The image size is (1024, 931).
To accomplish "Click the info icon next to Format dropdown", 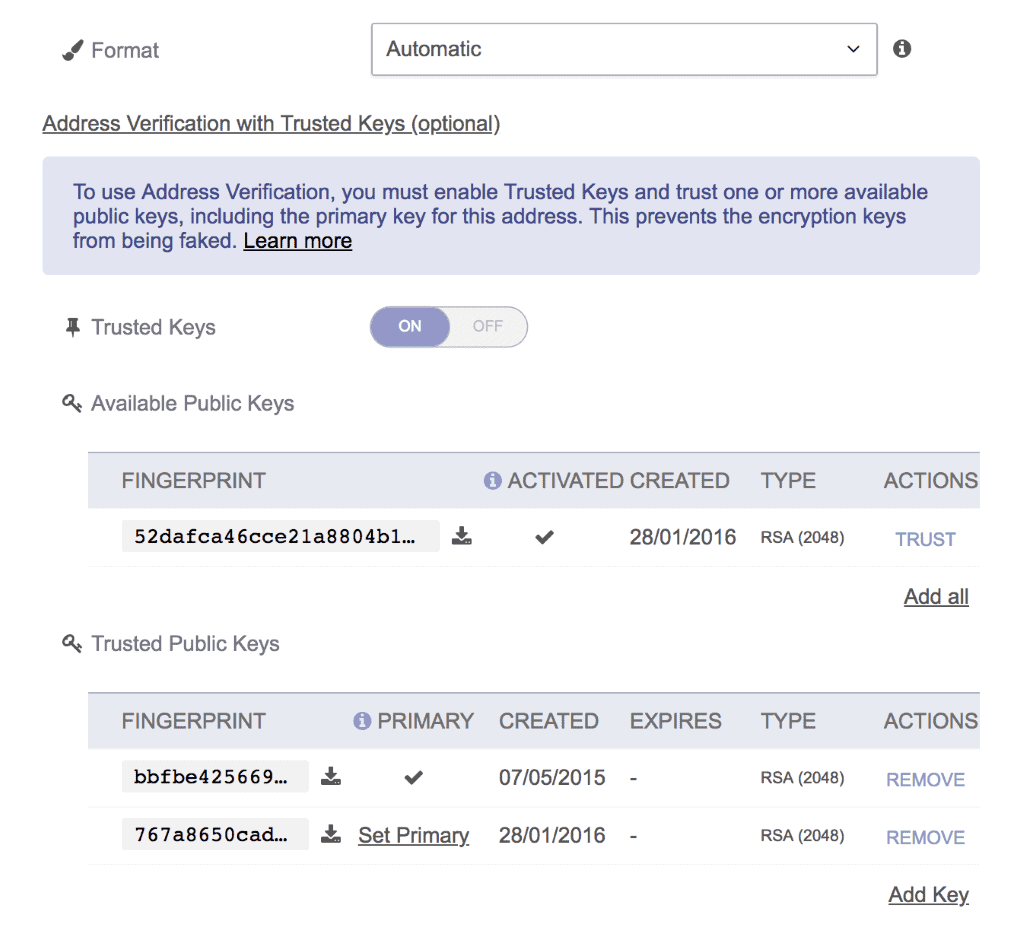I will pyautogui.click(x=901, y=47).
